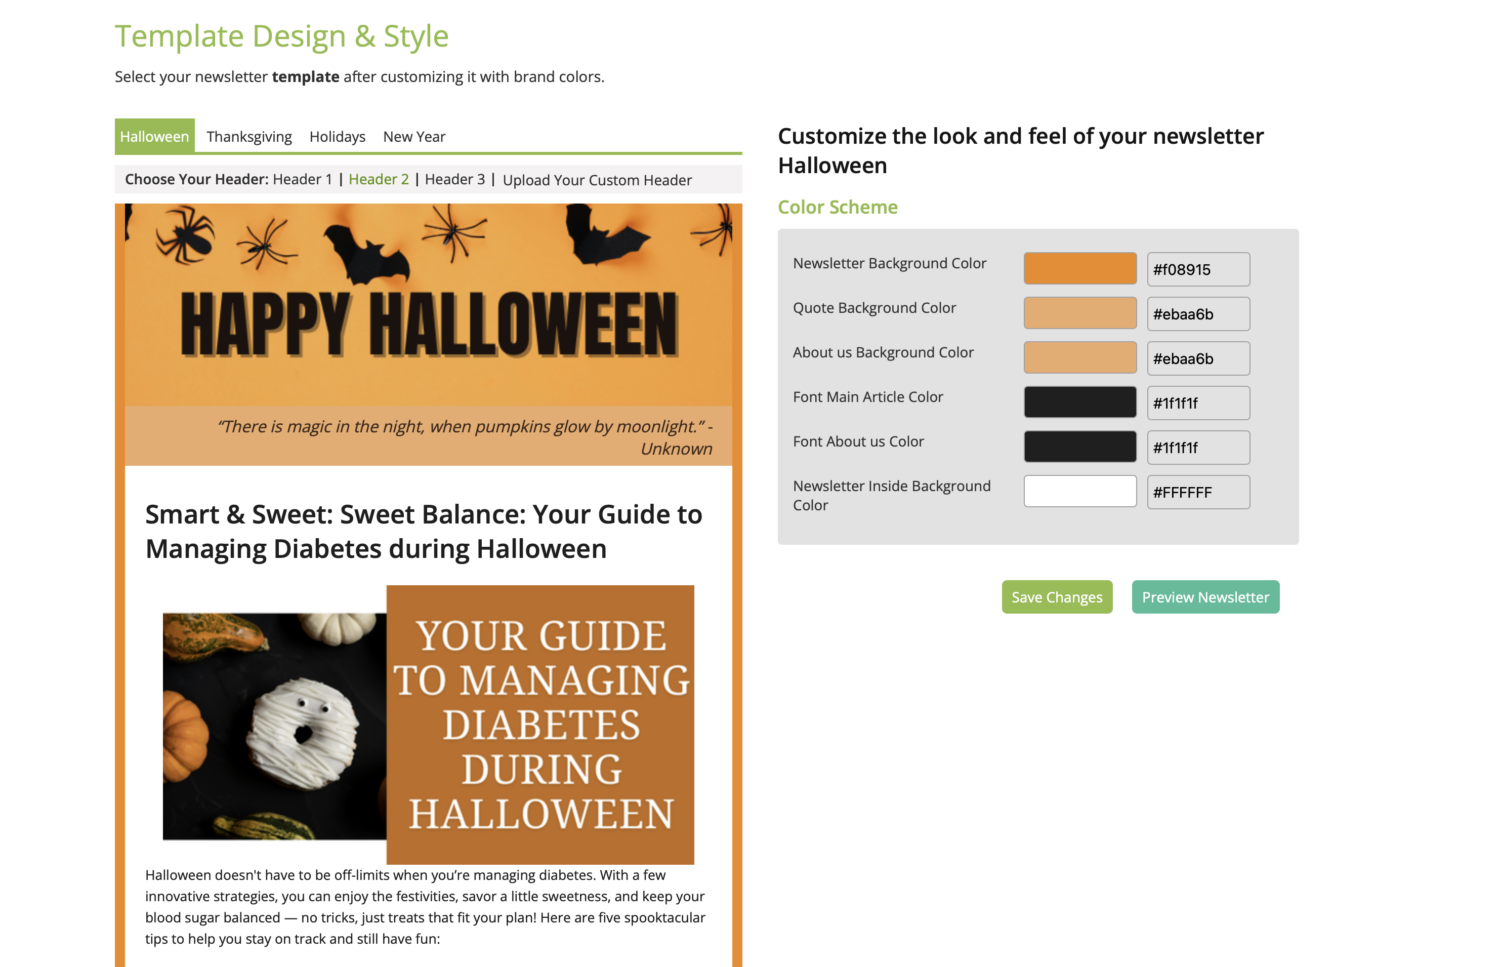Open the Font About us Color swatch

1080,447
